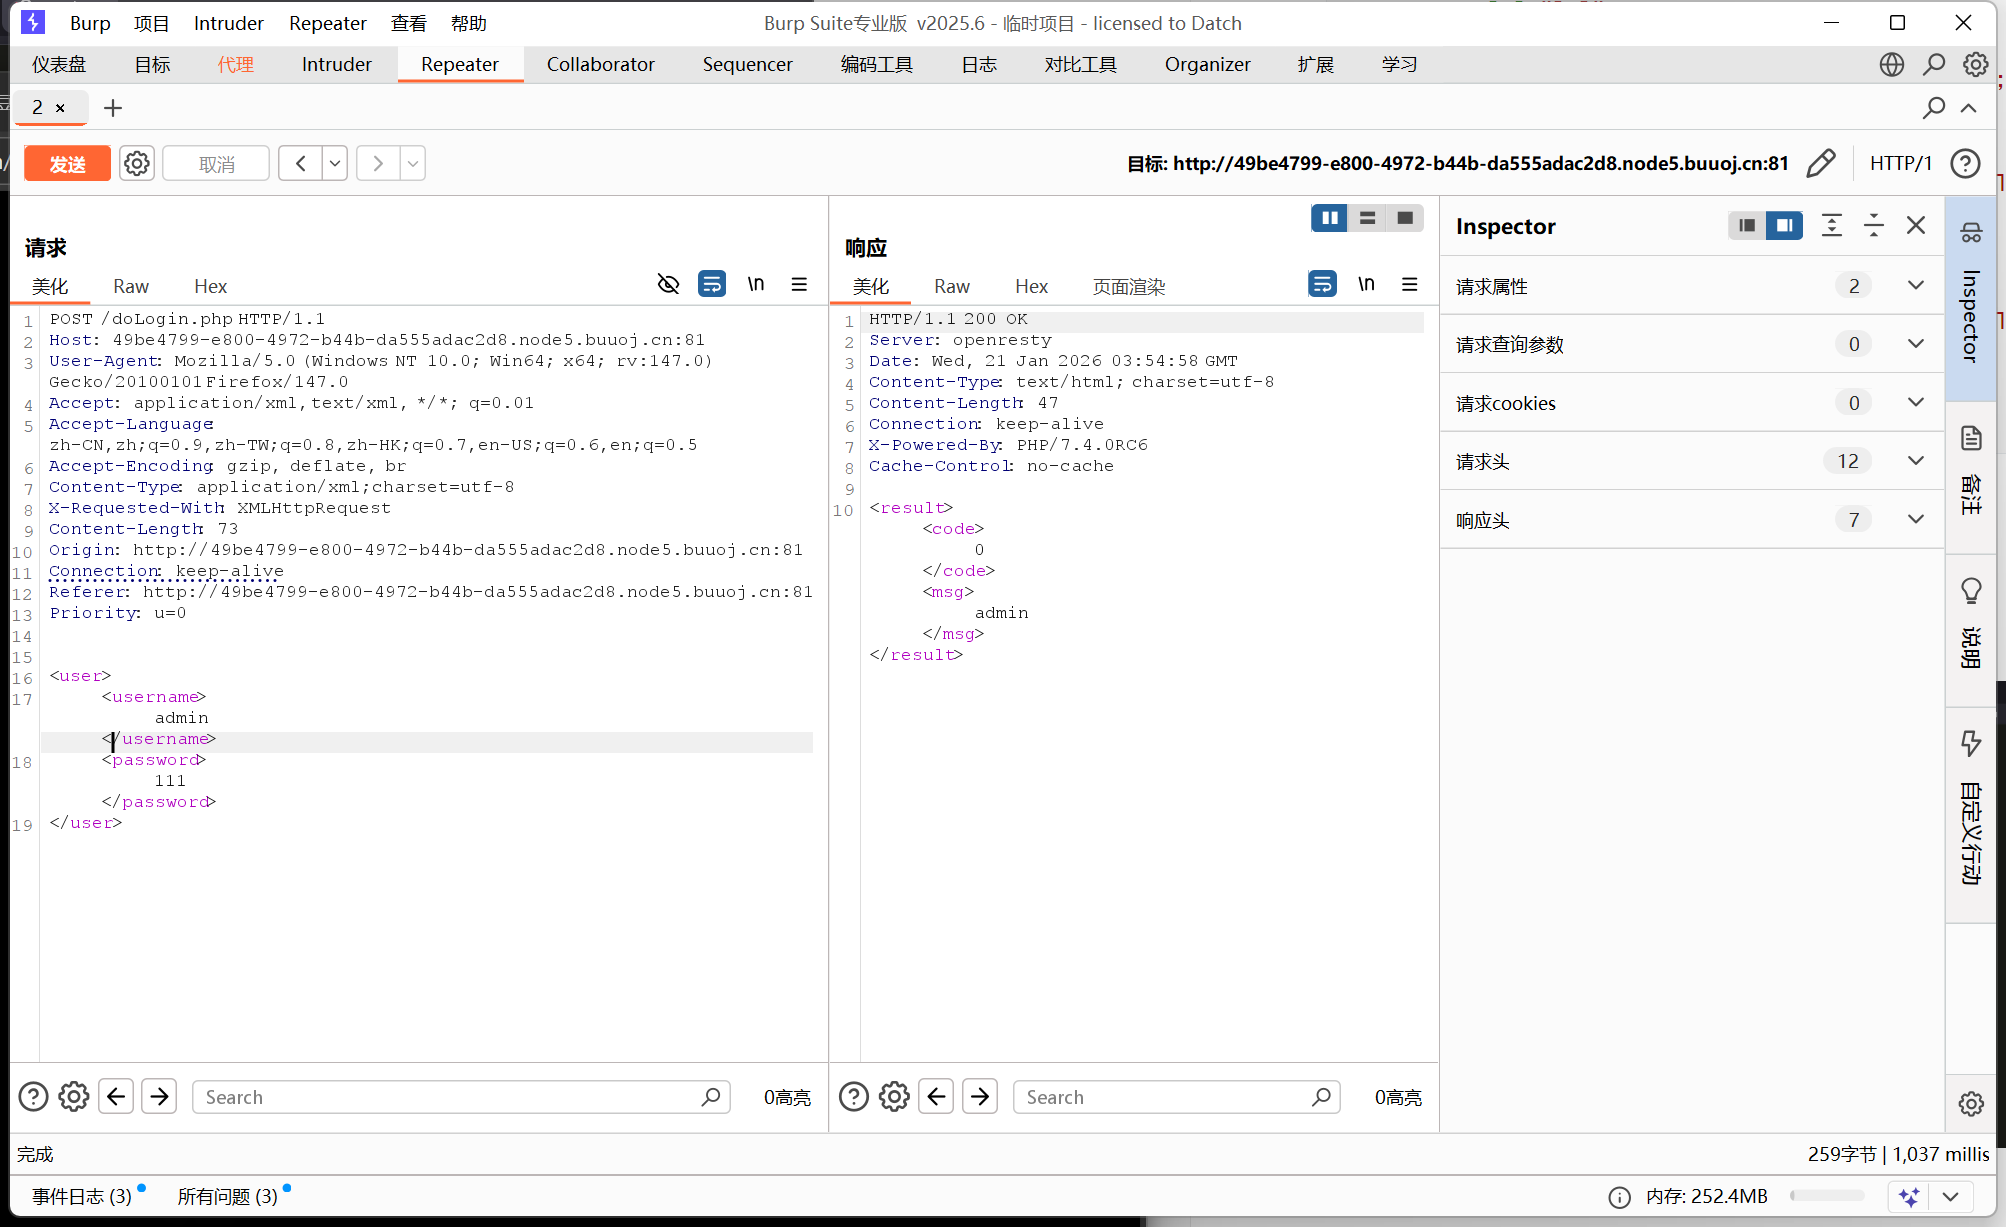Screen dimensions: 2006x1227
Task: Expand the 响应头 section in Inspector
Action: tap(1915, 520)
